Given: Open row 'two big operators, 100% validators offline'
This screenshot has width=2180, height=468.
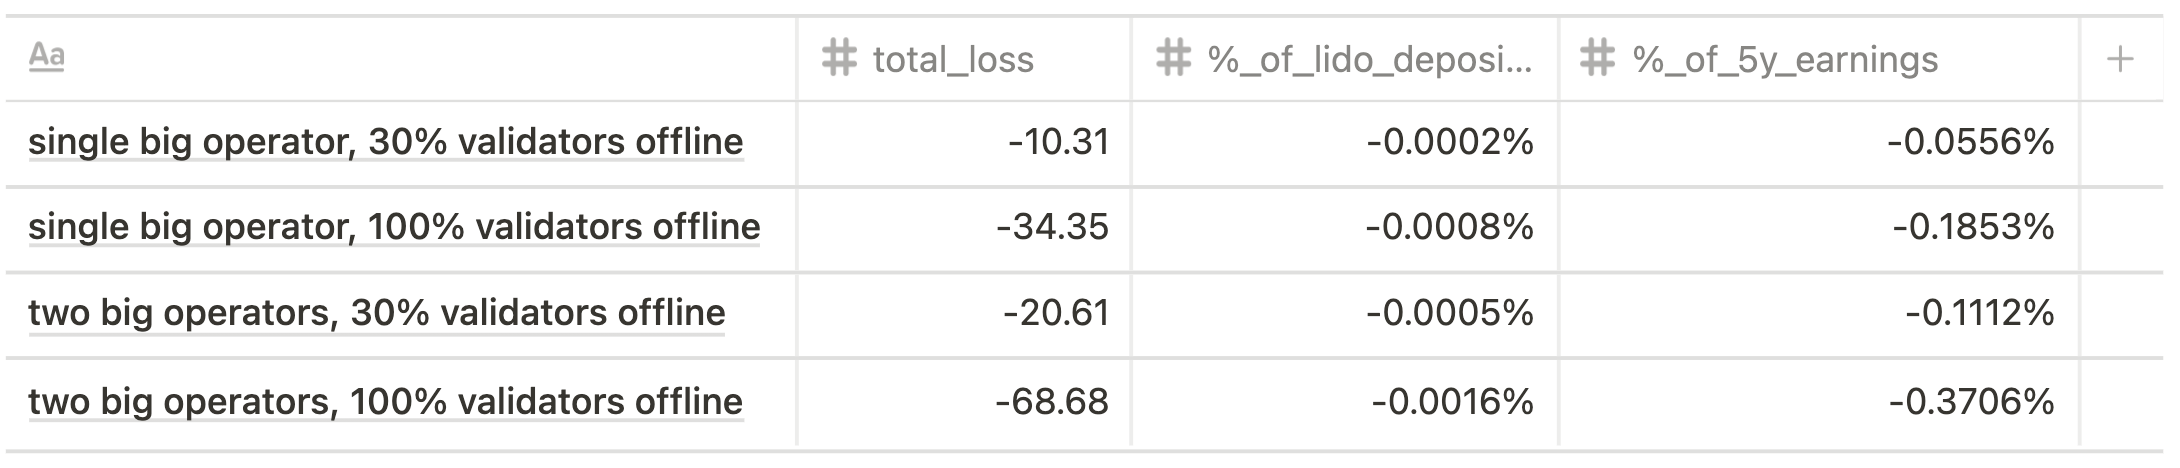Looking at the screenshot, I should pos(386,401).
